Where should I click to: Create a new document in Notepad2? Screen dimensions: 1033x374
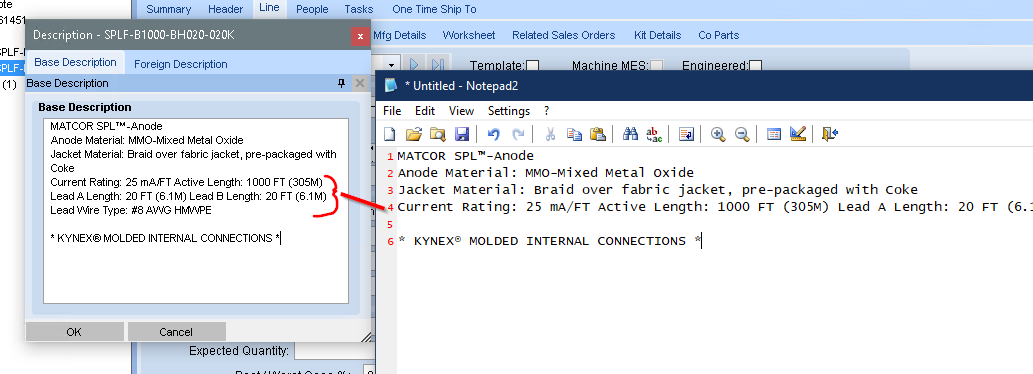click(x=390, y=134)
